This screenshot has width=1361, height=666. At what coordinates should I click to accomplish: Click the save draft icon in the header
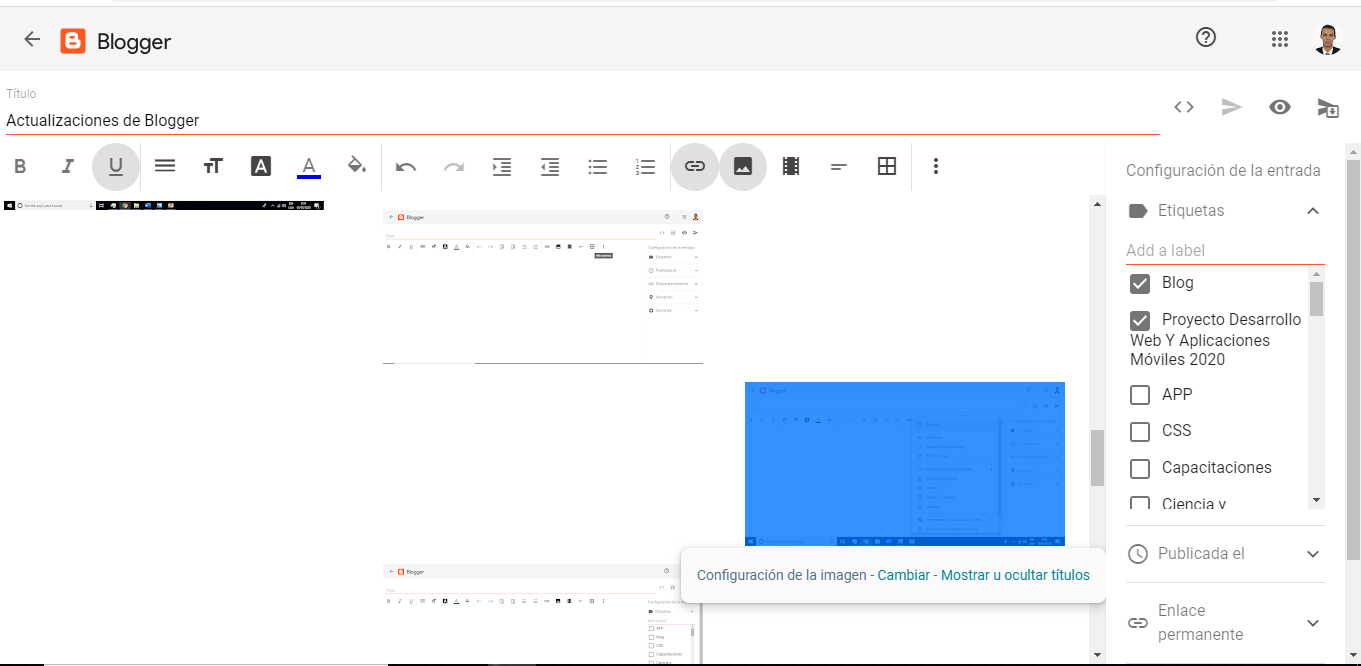(x=1328, y=108)
